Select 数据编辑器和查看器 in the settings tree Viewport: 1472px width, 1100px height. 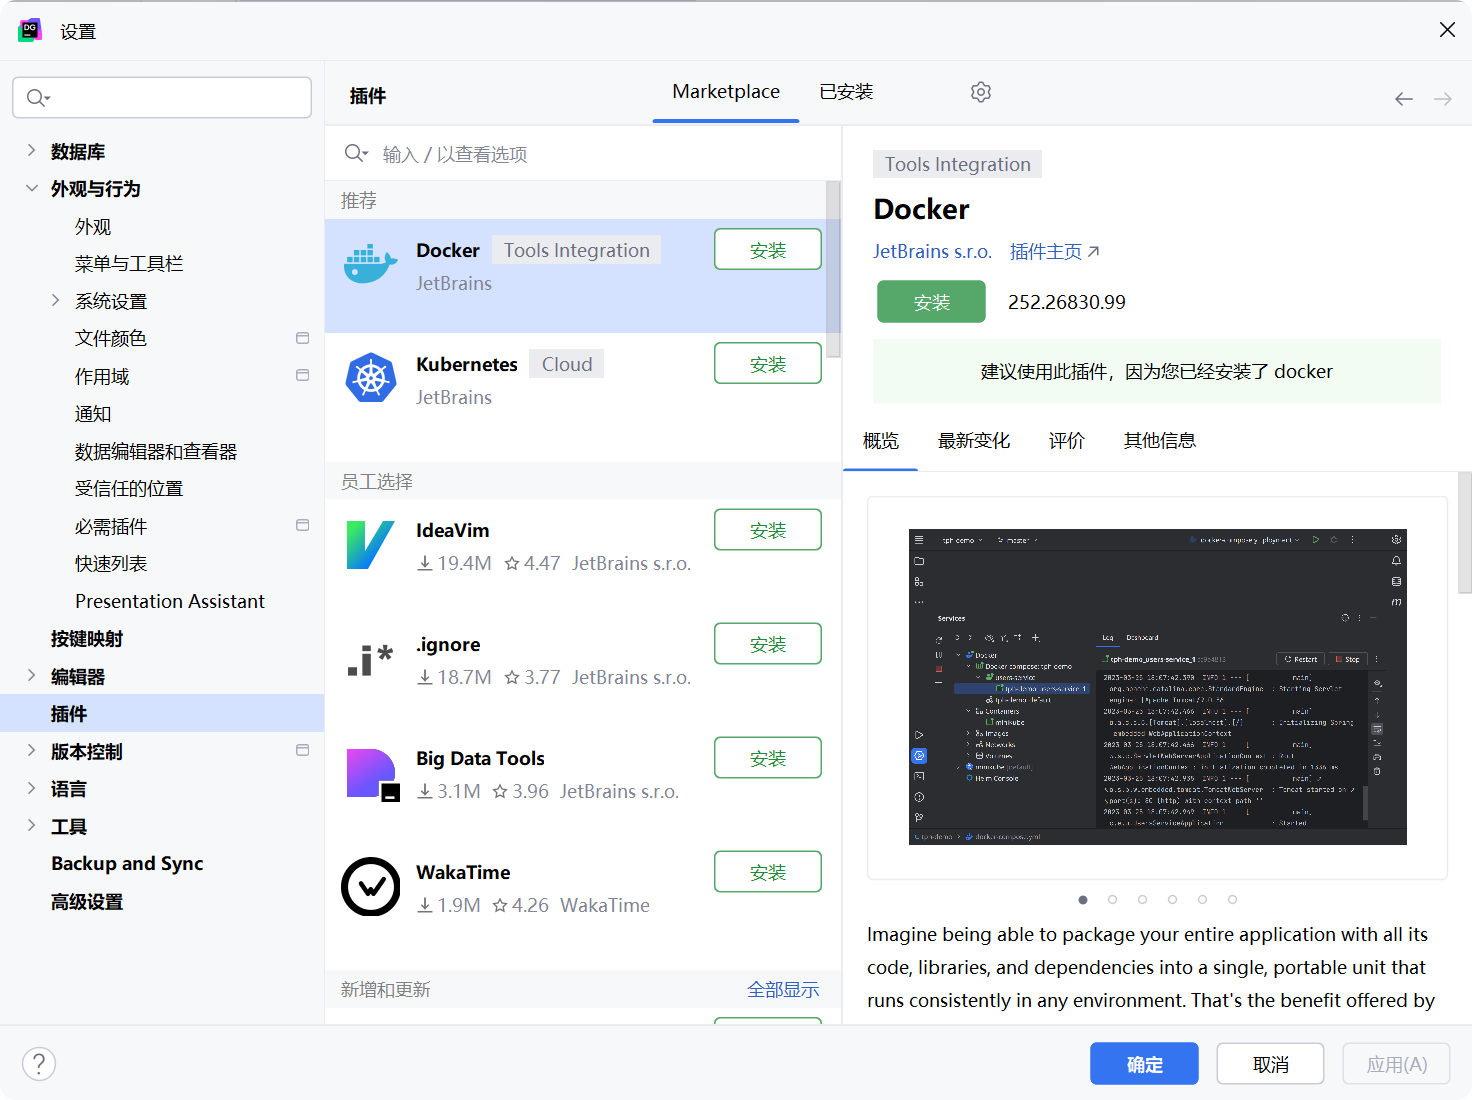[x=156, y=452]
